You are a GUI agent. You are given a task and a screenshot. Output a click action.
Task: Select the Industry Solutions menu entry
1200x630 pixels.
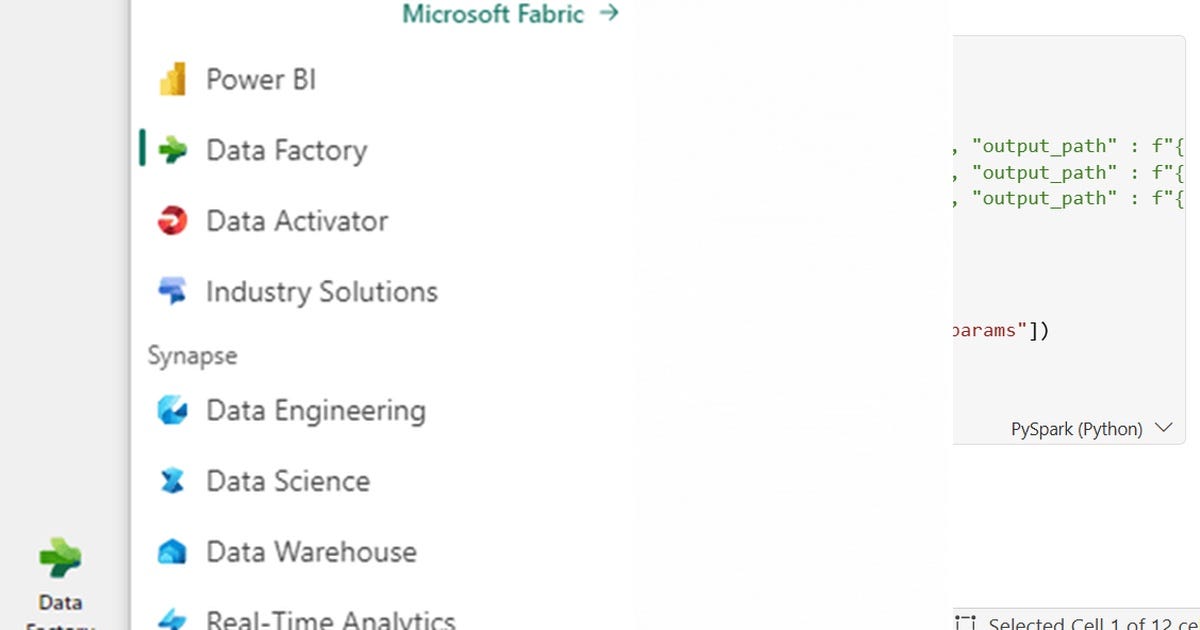click(320, 291)
